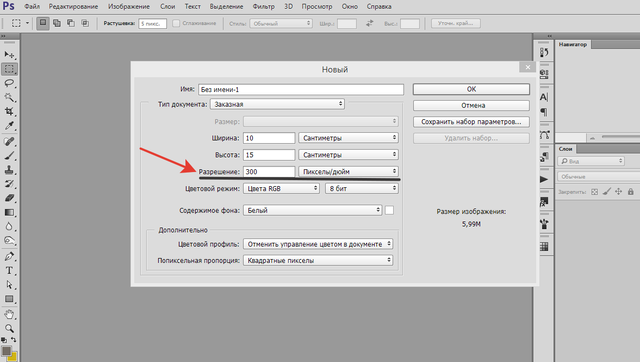Click the foreground color swatch in toolbox
640x362 pixels.
point(6,351)
